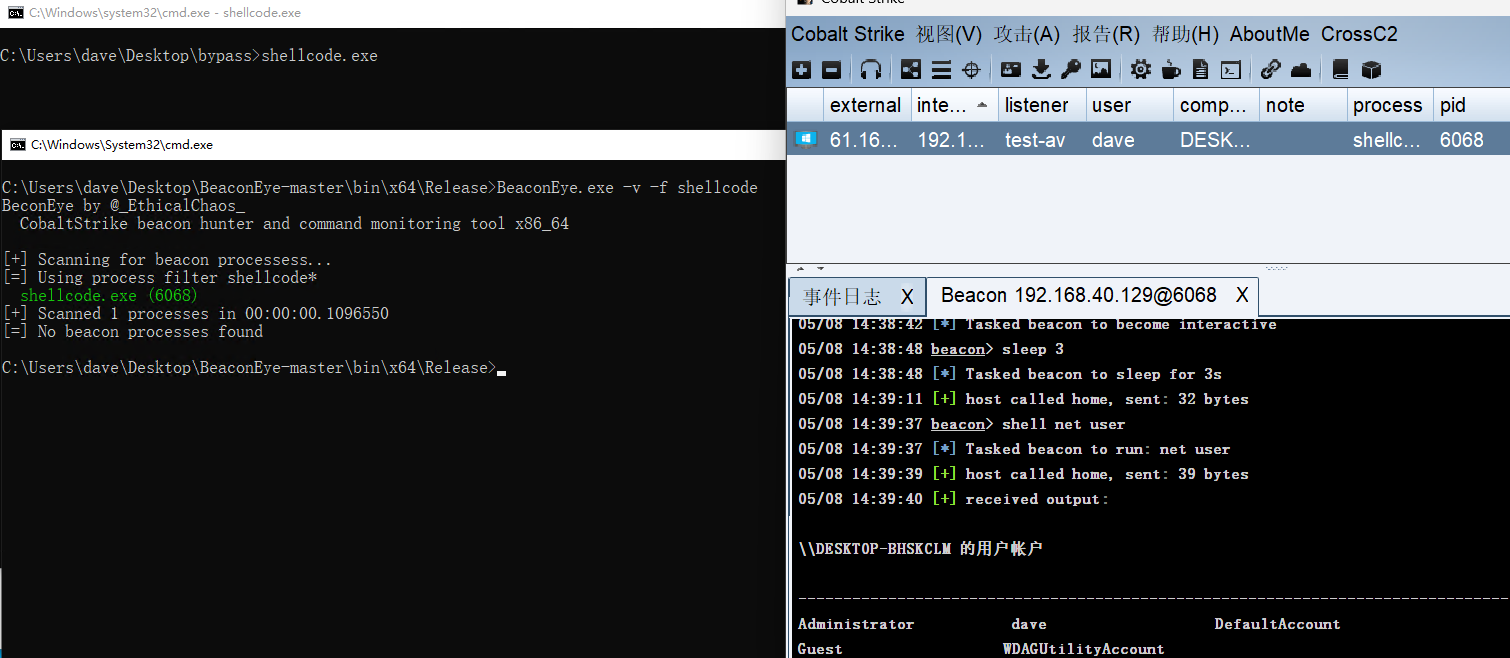This screenshot has height=658, width=1510.
Task: Open Credentials view icon
Action: point(1011,70)
